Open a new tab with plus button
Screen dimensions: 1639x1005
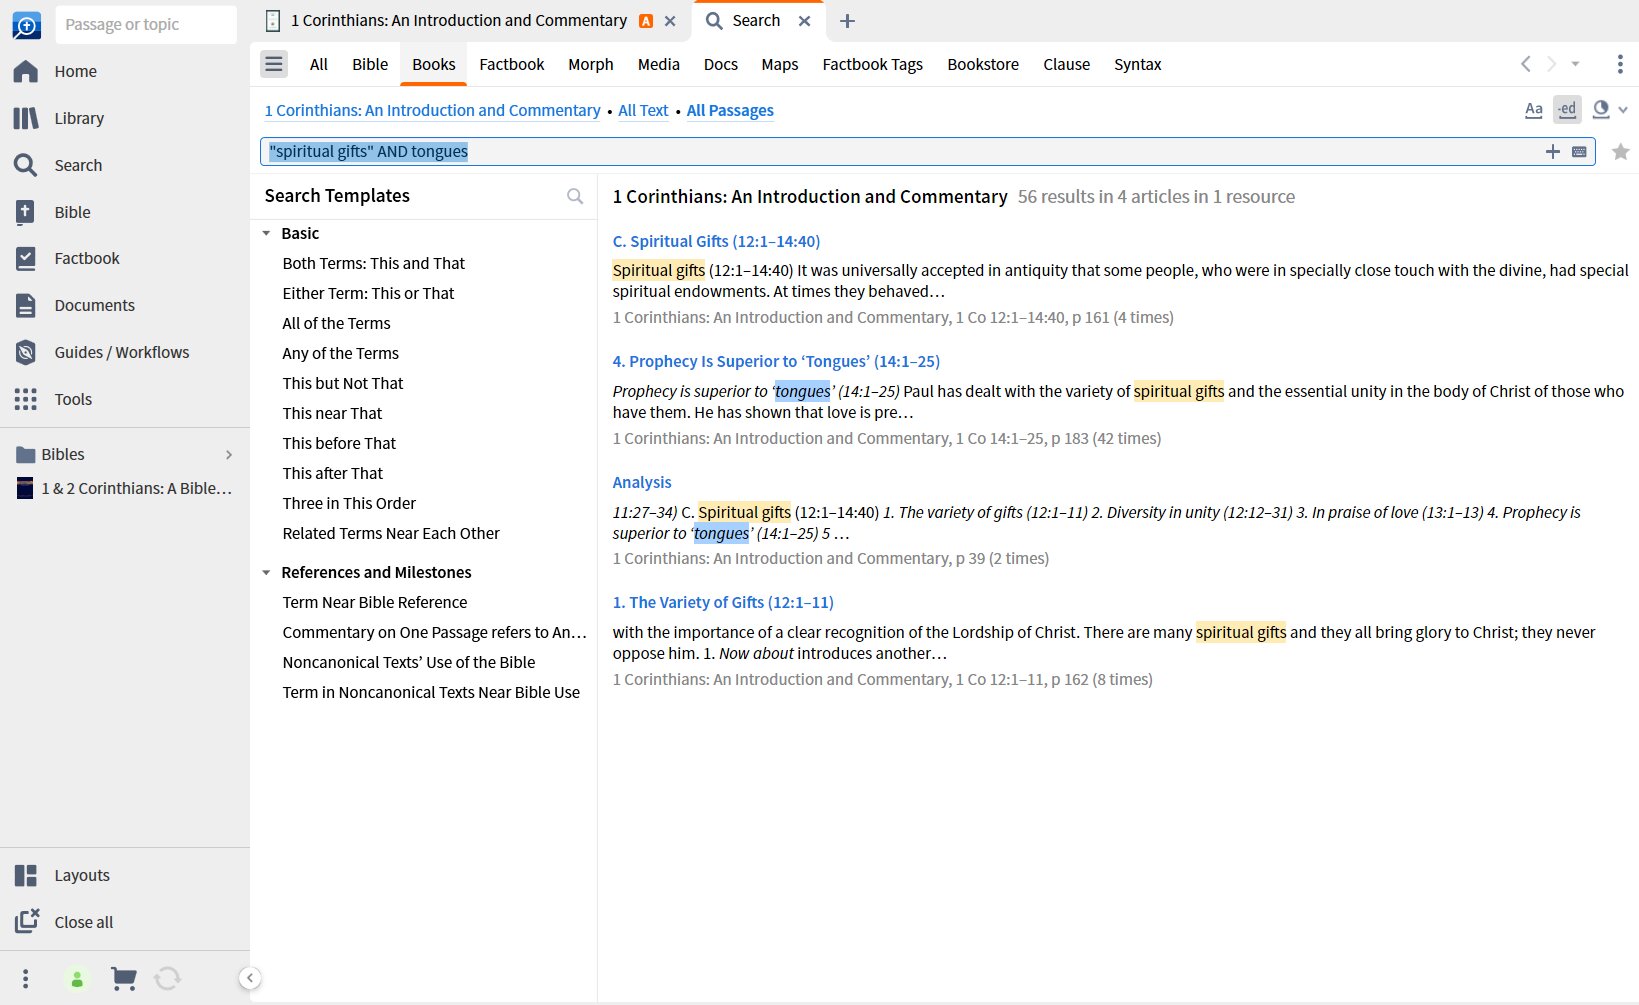coord(847,21)
